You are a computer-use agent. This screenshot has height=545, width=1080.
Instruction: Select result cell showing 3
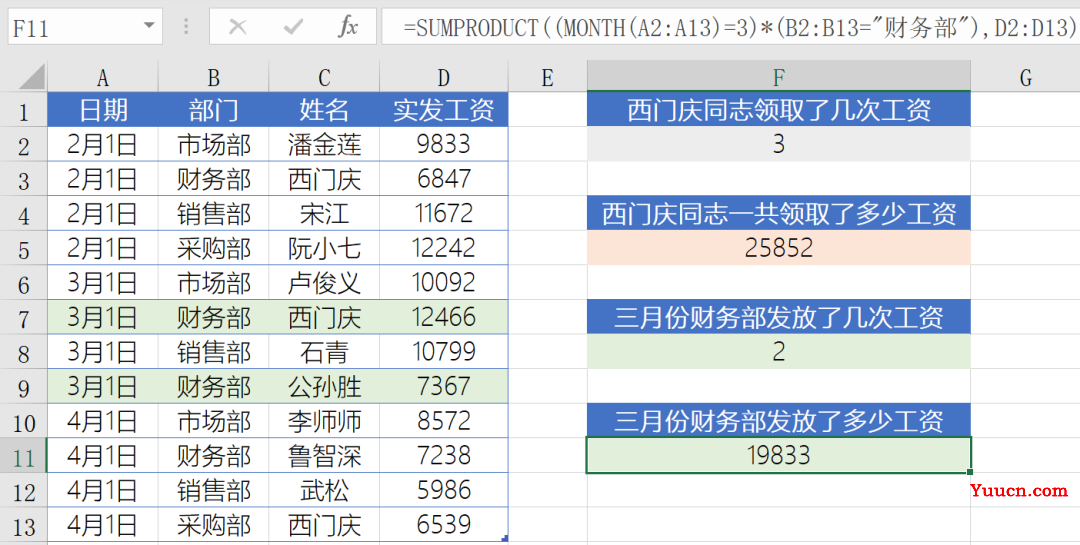tap(779, 144)
